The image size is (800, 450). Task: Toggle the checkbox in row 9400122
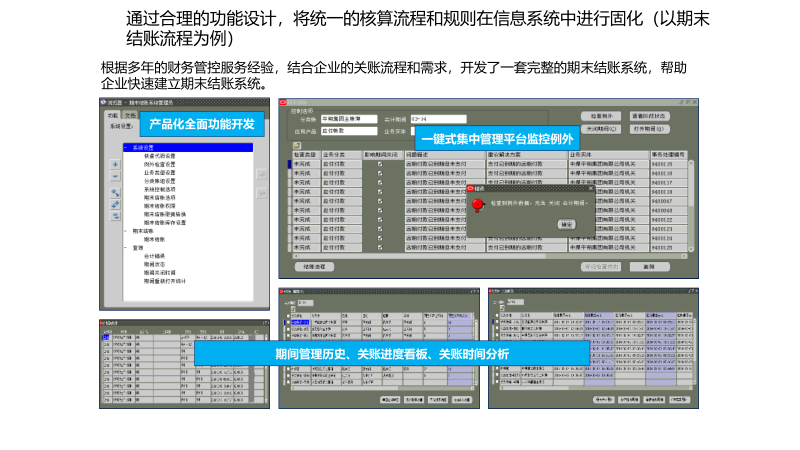(380, 220)
